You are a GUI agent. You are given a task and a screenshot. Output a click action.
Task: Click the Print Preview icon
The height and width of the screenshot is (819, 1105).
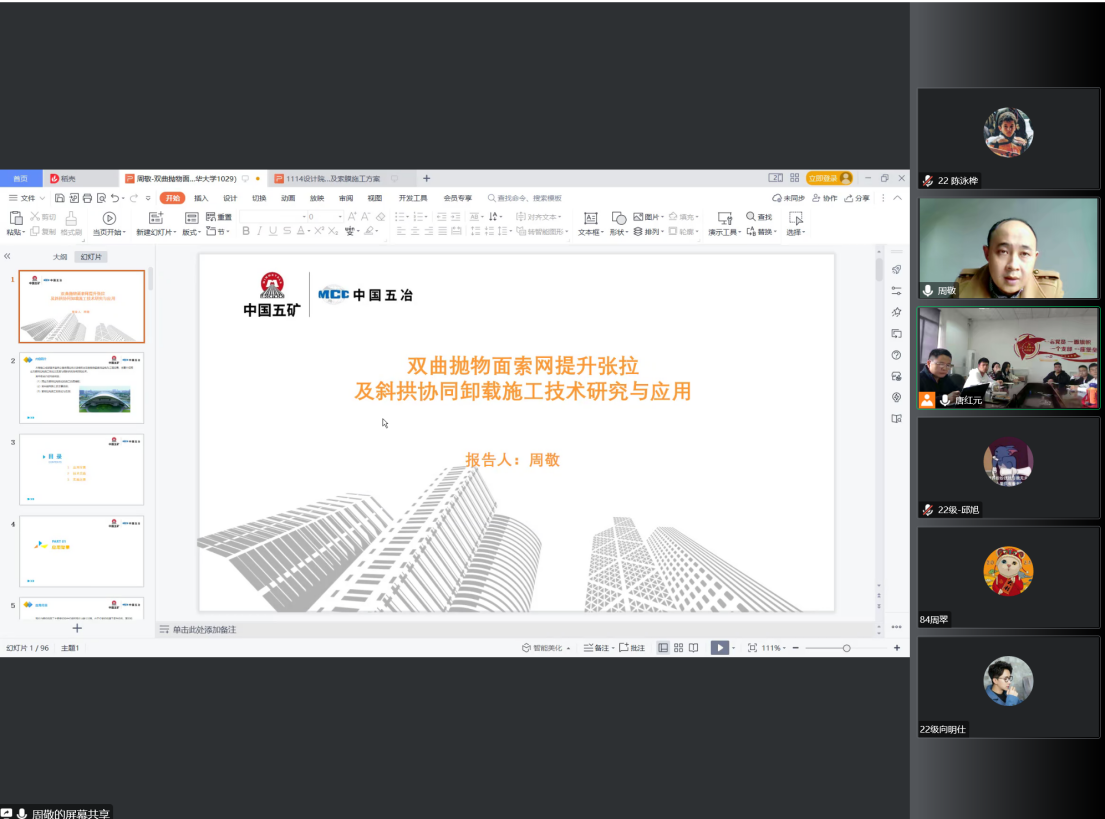101,198
